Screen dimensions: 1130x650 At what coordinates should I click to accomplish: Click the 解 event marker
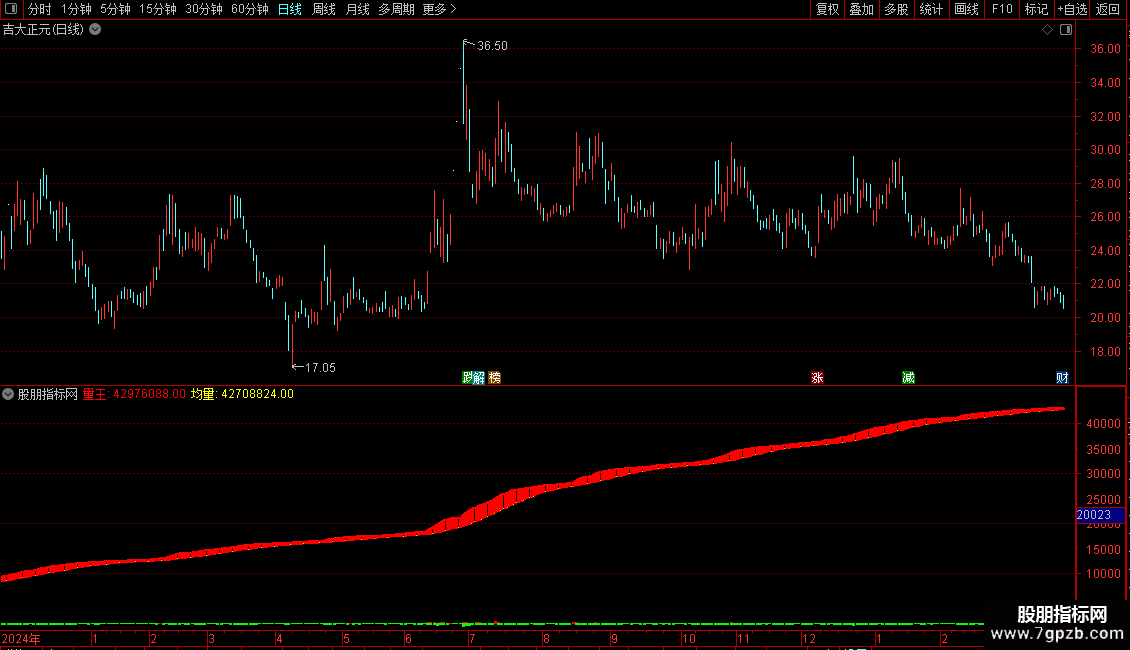tap(479, 378)
